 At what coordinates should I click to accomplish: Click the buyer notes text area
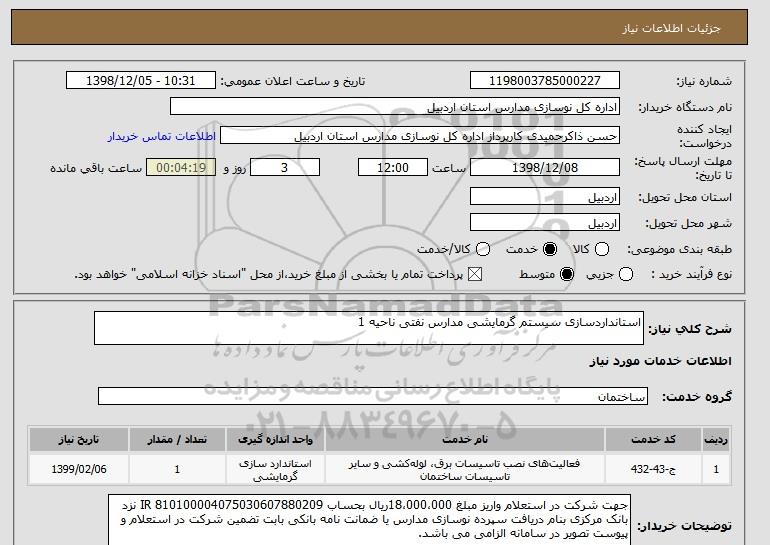click(369, 520)
